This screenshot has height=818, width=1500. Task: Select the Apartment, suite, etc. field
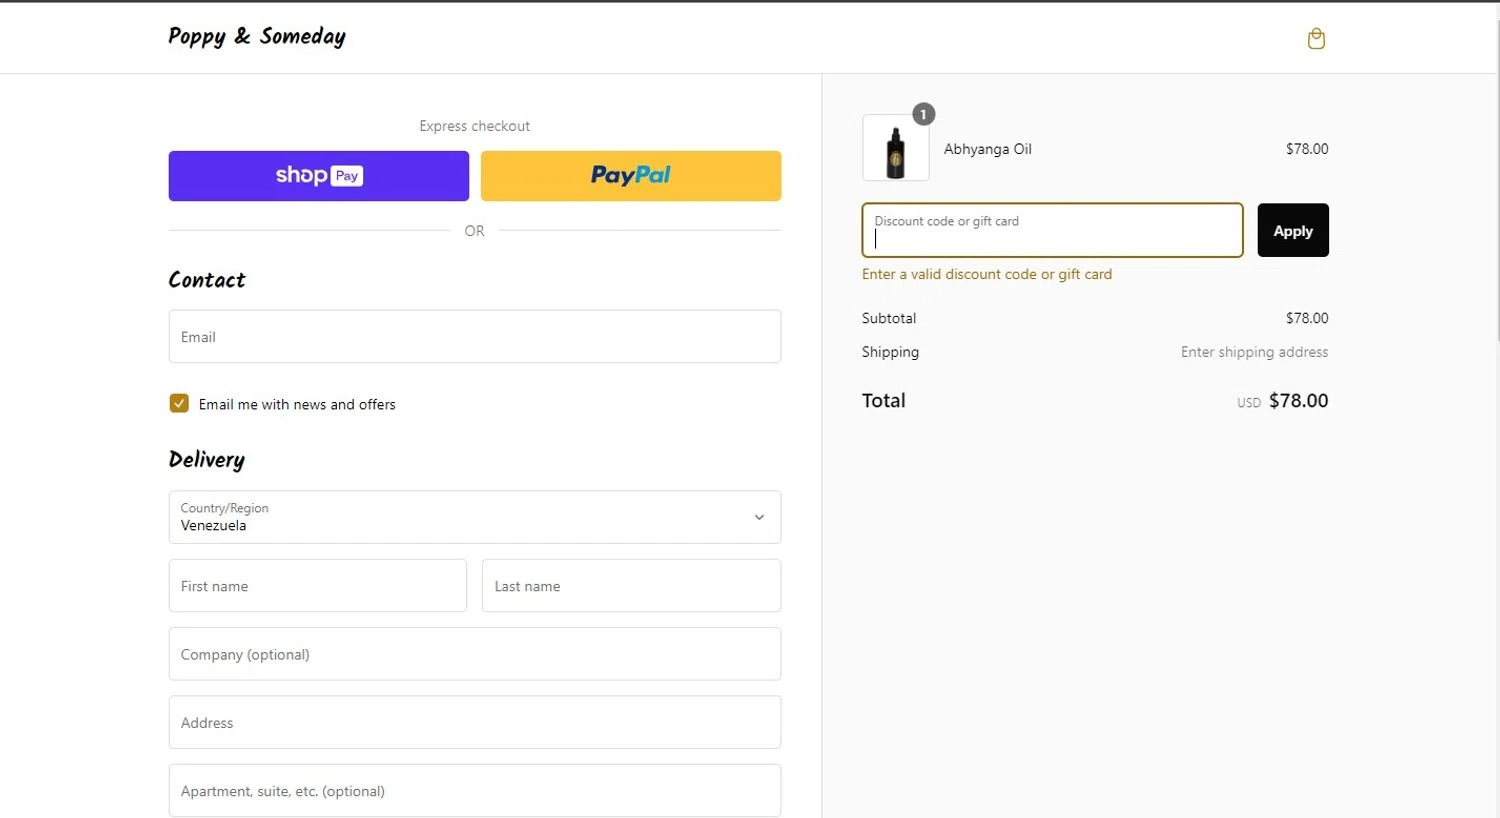click(x=474, y=791)
